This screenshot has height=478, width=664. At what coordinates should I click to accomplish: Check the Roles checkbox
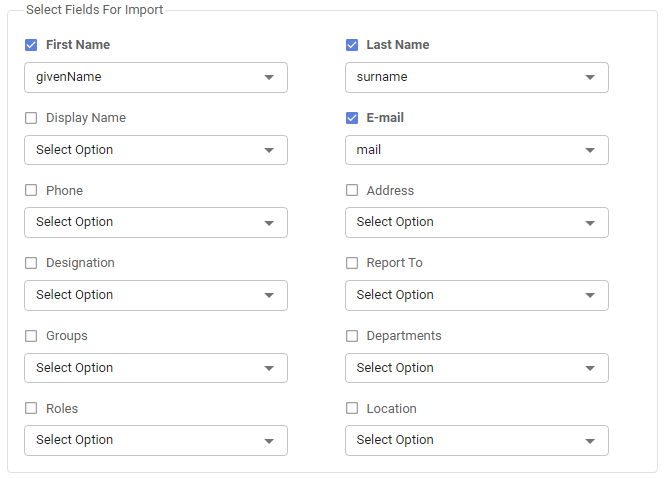(31, 408)
